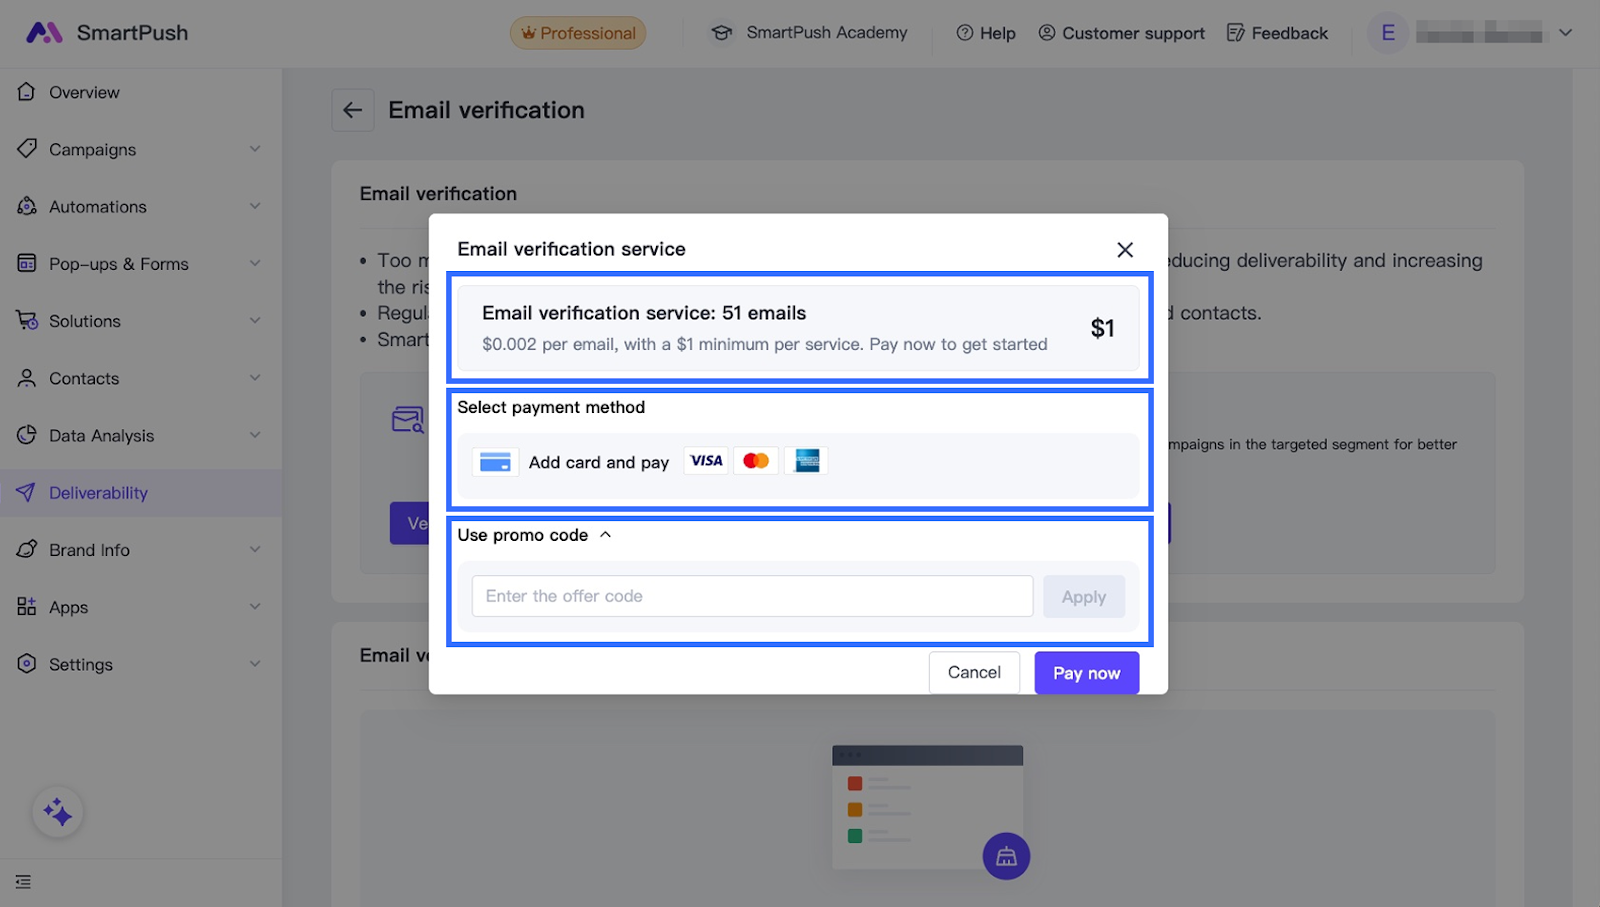Open the Help icon link
Screen dimensions: 1600x907
(x=965, y=33)
